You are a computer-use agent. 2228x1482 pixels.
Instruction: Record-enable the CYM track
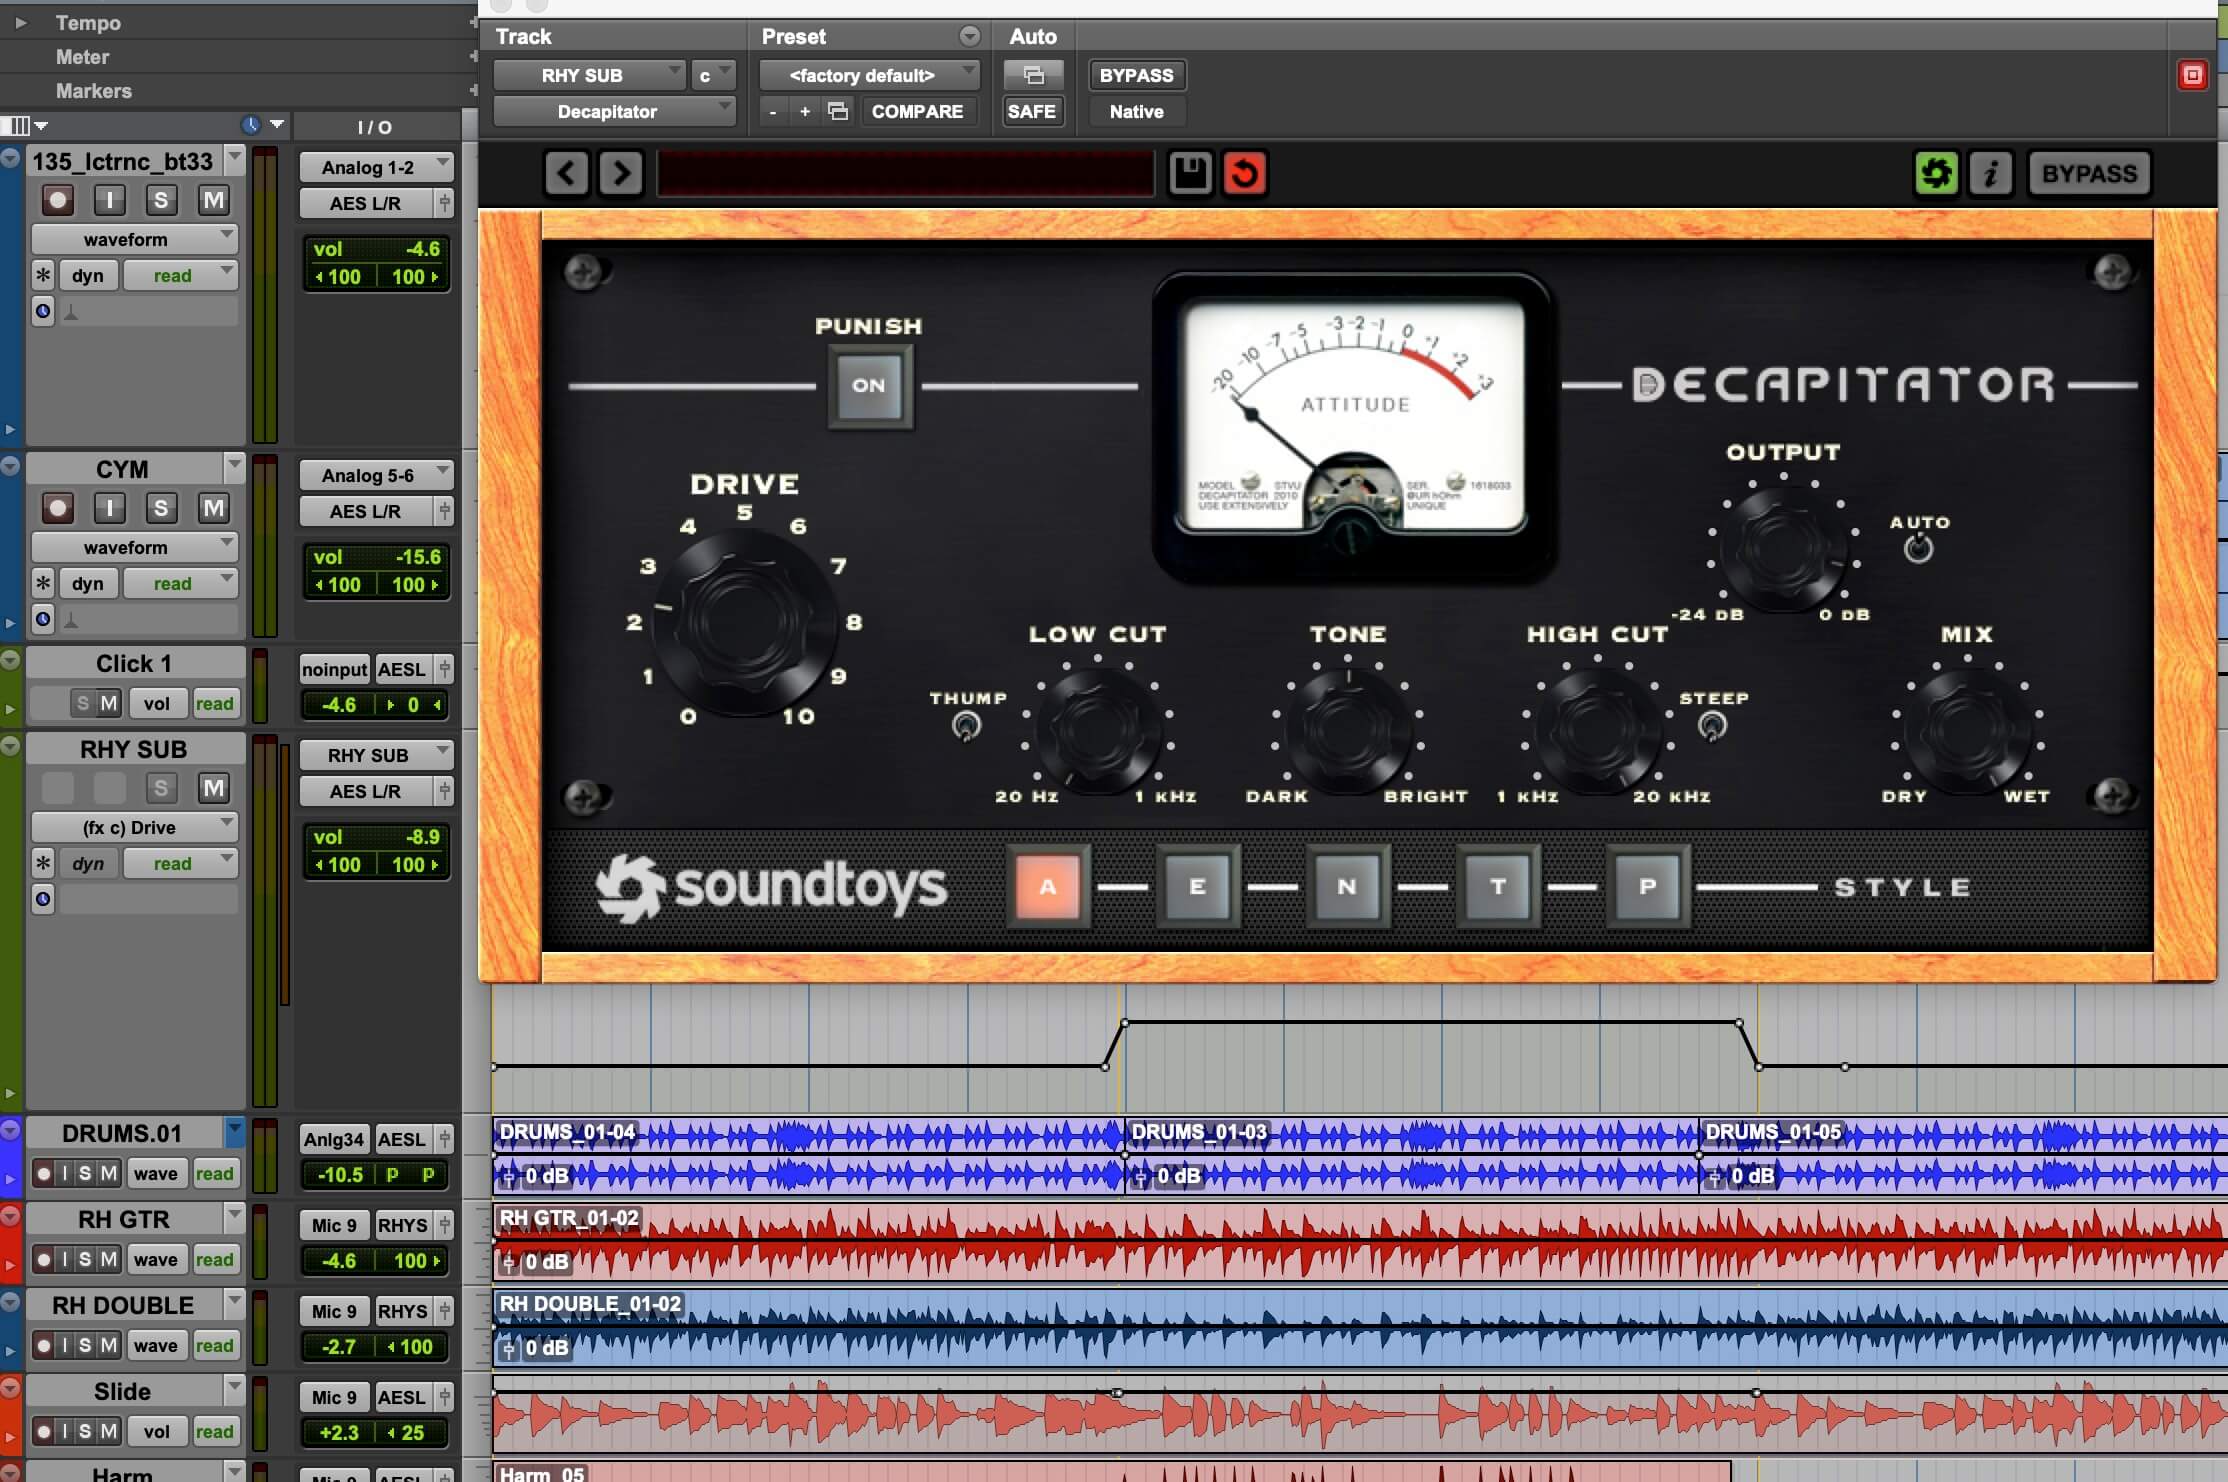point(58,508)
